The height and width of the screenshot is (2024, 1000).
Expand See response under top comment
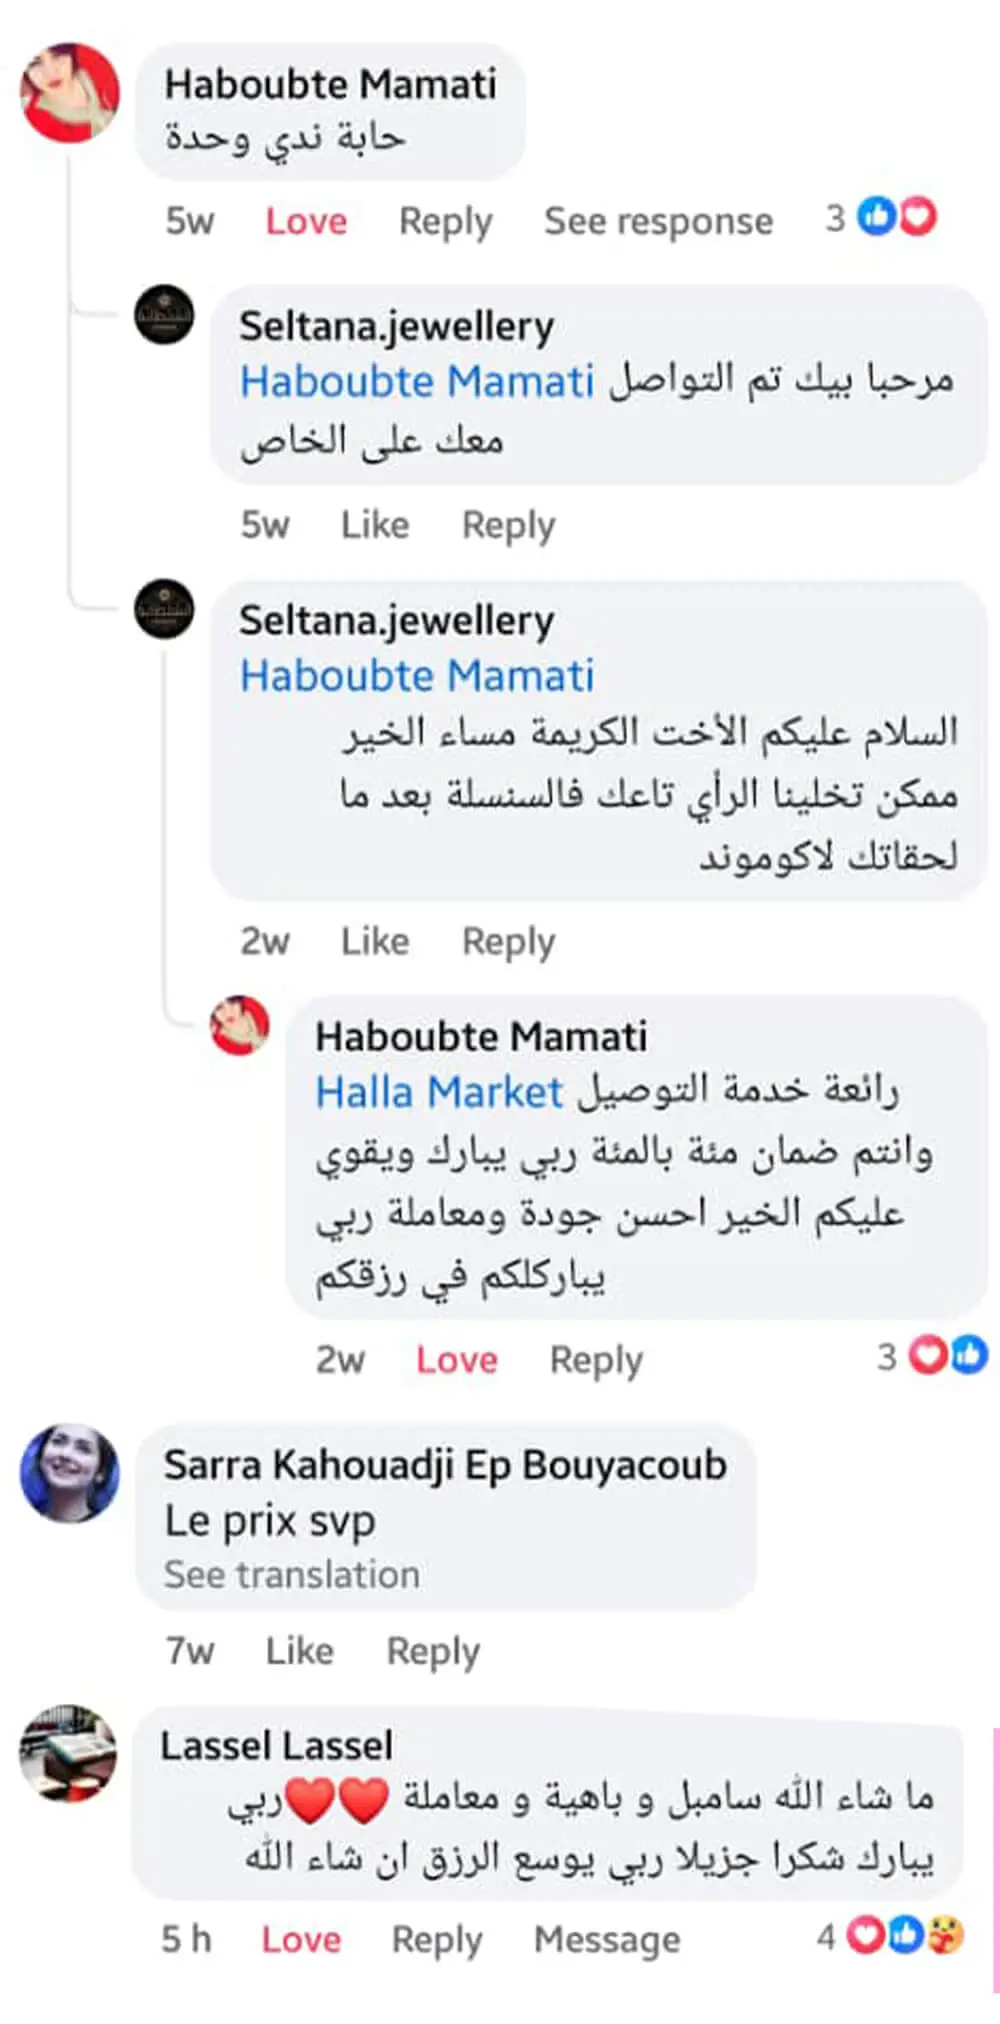658,221
